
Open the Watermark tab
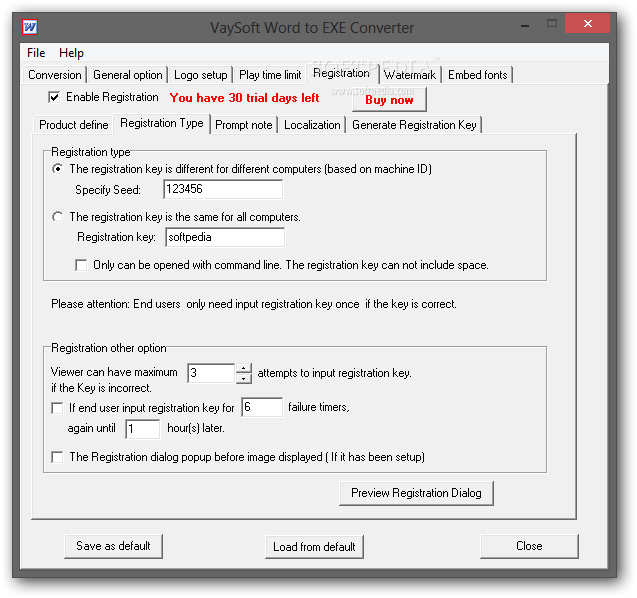click(410, 75)
